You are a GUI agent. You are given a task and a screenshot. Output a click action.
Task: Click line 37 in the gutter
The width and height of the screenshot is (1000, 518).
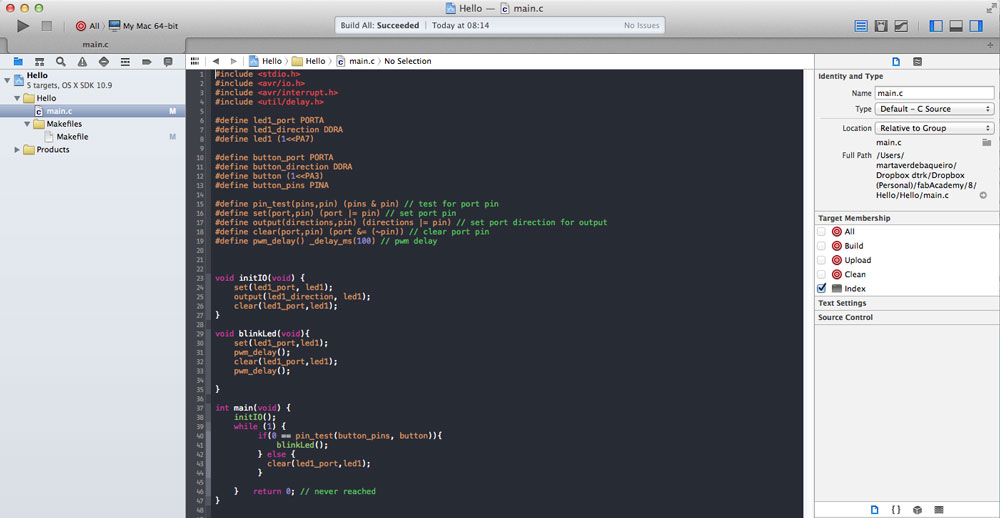click(200, 408)
